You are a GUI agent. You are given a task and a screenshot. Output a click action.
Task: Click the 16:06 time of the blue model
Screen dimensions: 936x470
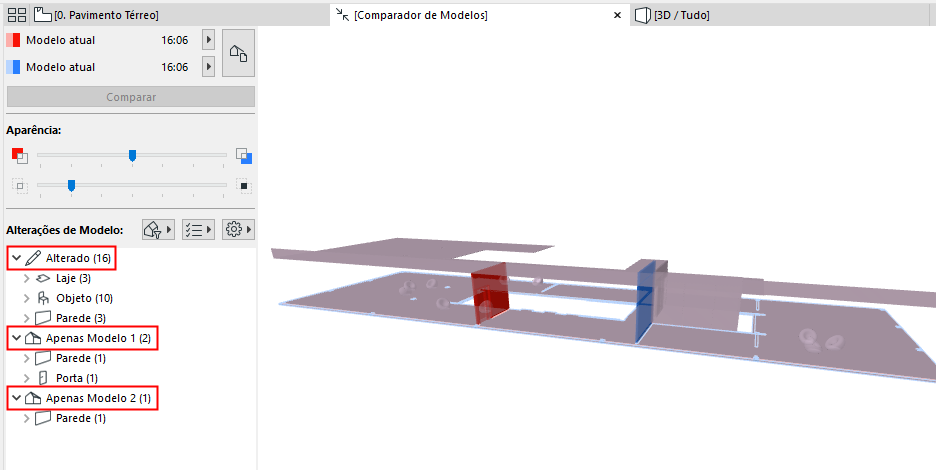(x=174, y=67)
